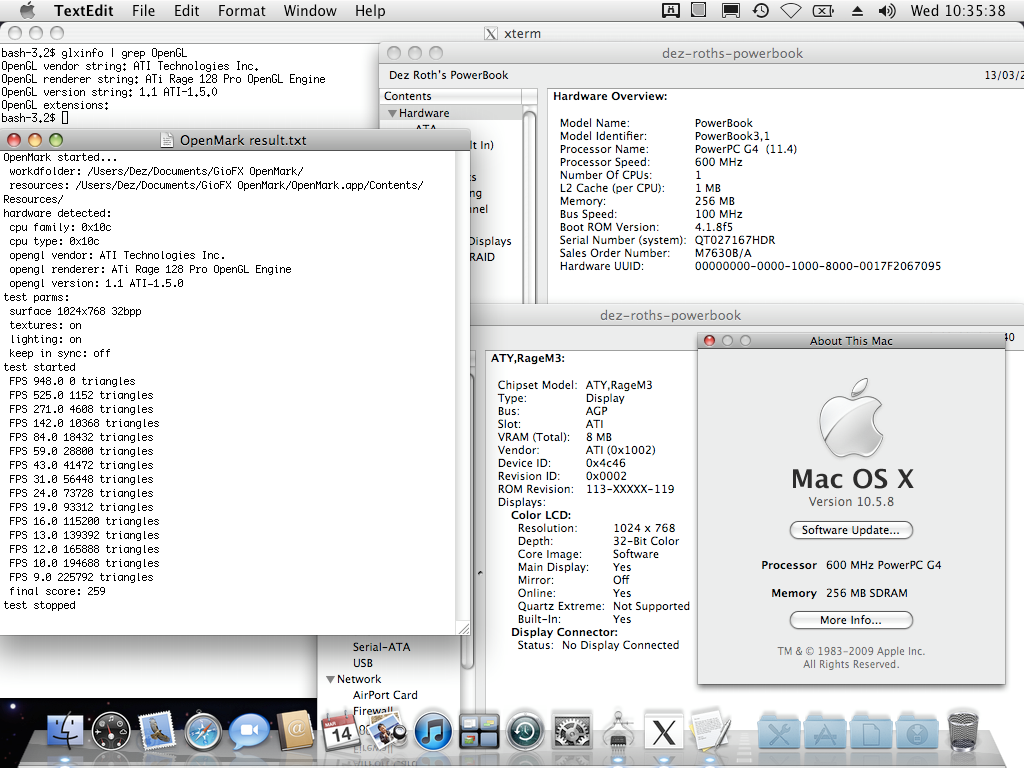1024x768 pixels.
Task: Launch Safari compass icon
Action: click(203, 732)
